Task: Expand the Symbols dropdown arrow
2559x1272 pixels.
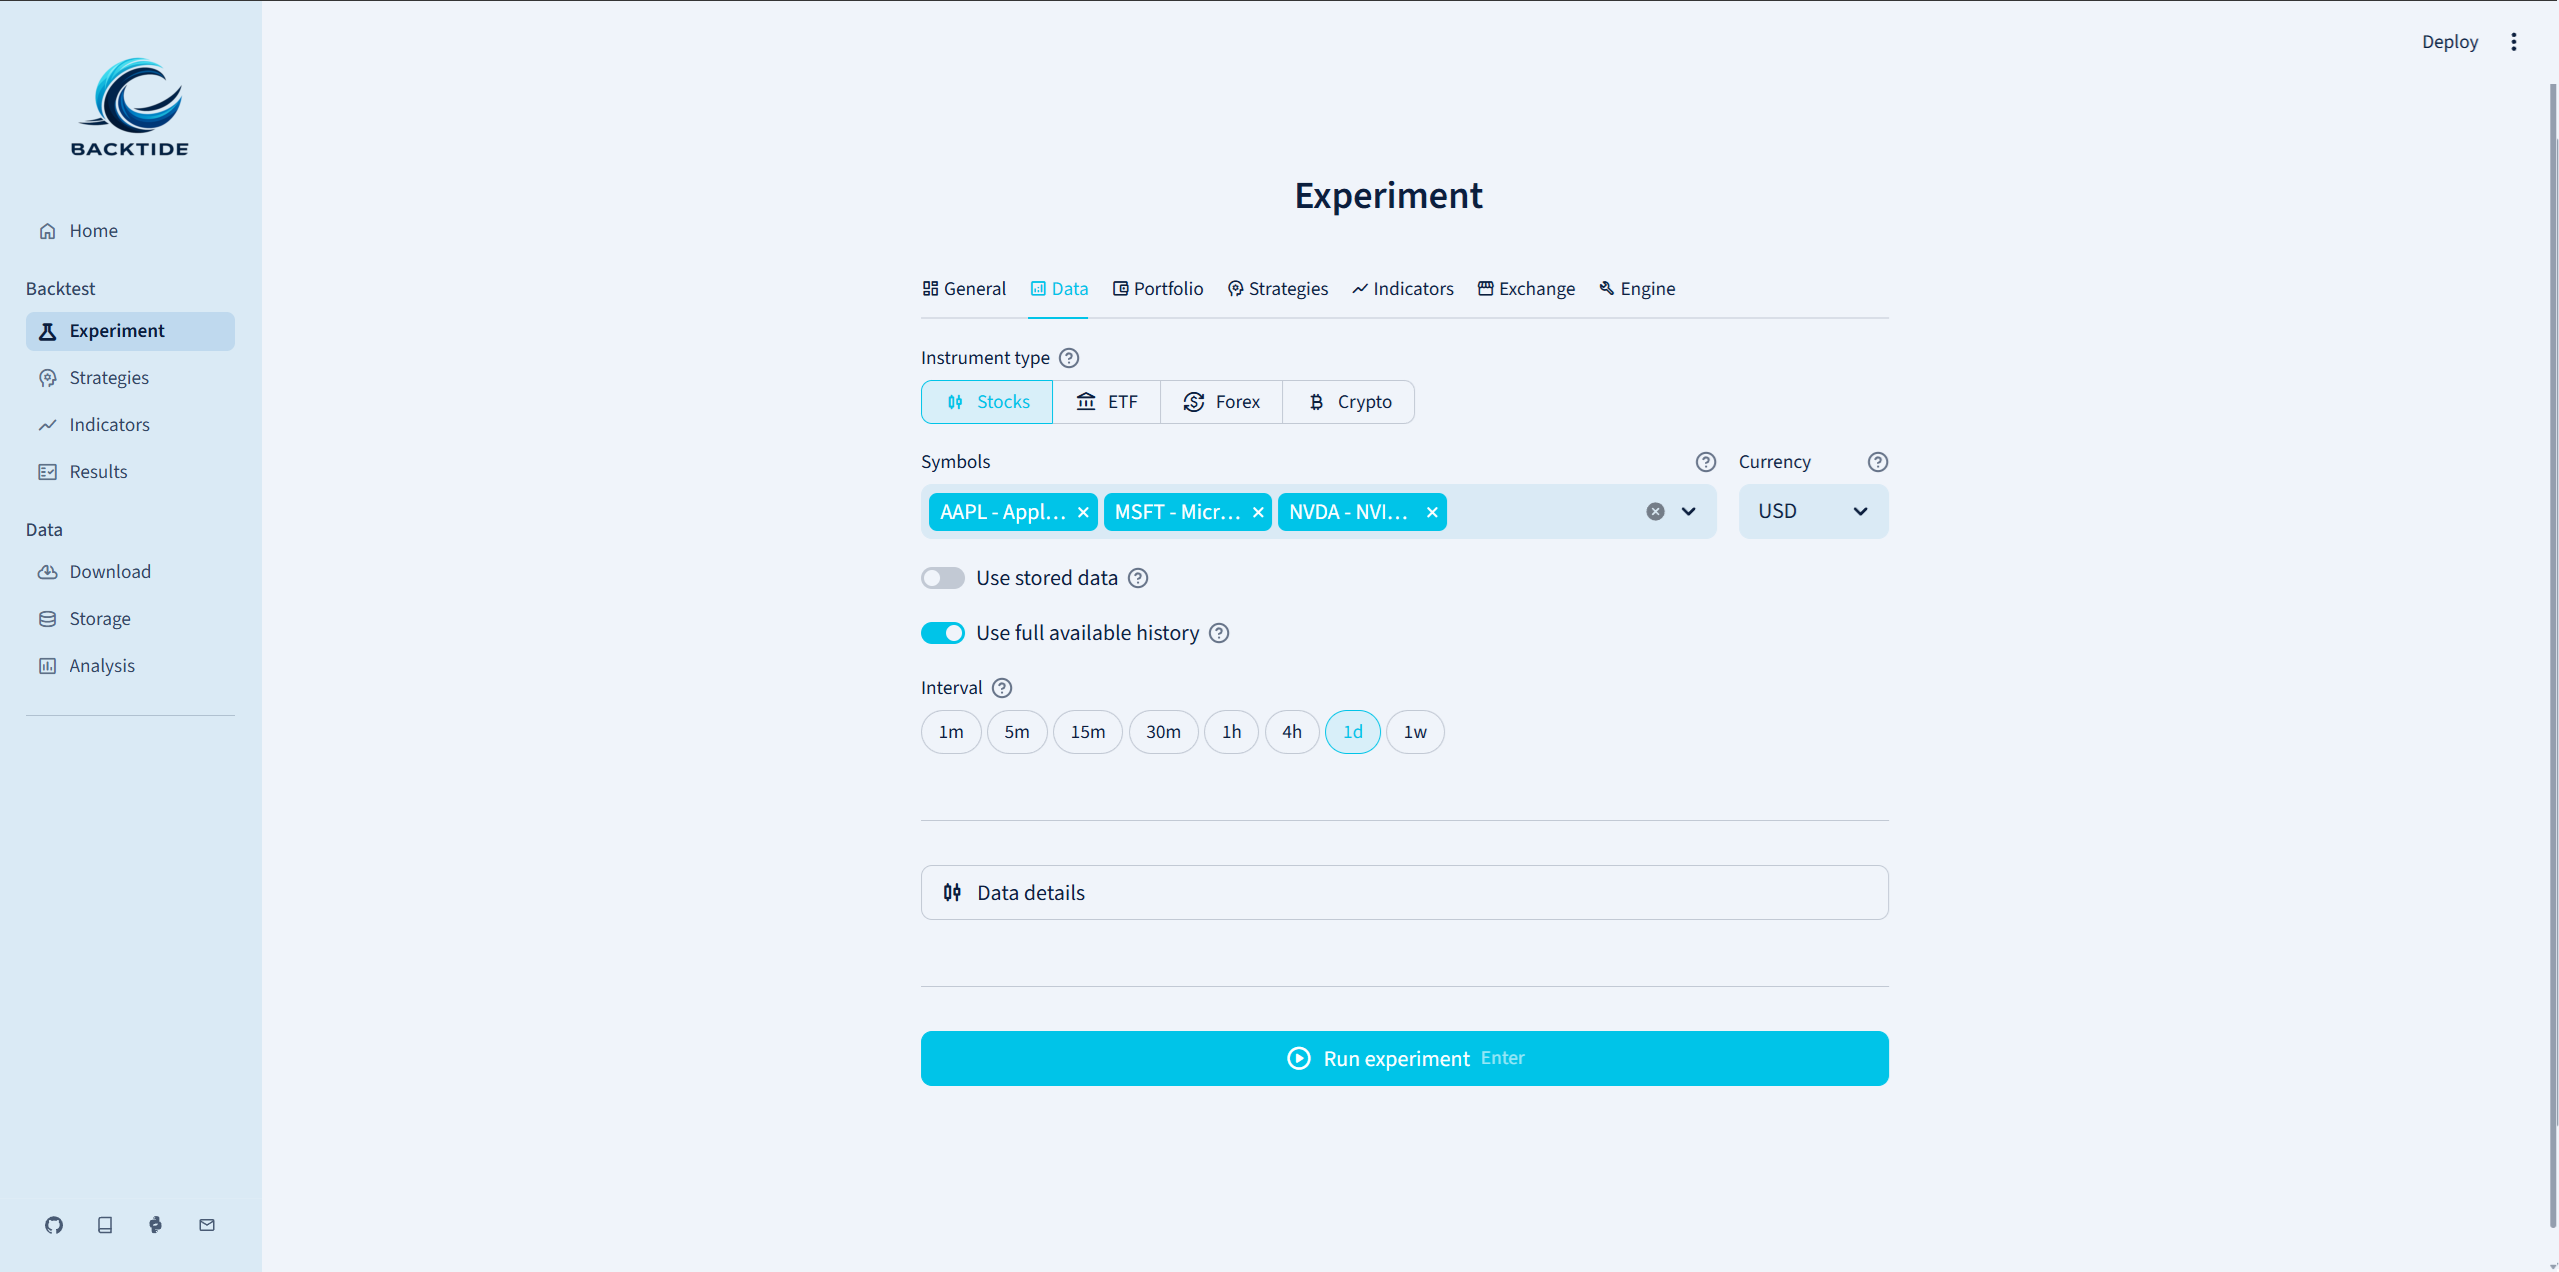Action: tap(1689, 512)
